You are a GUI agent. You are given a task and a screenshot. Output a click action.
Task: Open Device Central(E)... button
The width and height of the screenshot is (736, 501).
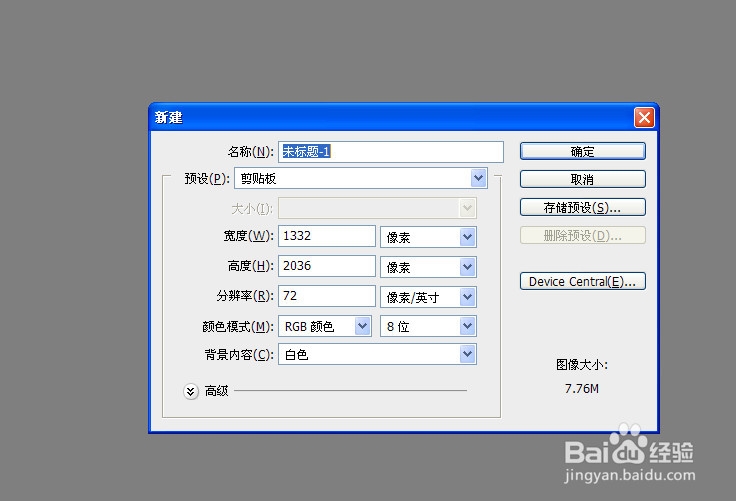(583, 281)
